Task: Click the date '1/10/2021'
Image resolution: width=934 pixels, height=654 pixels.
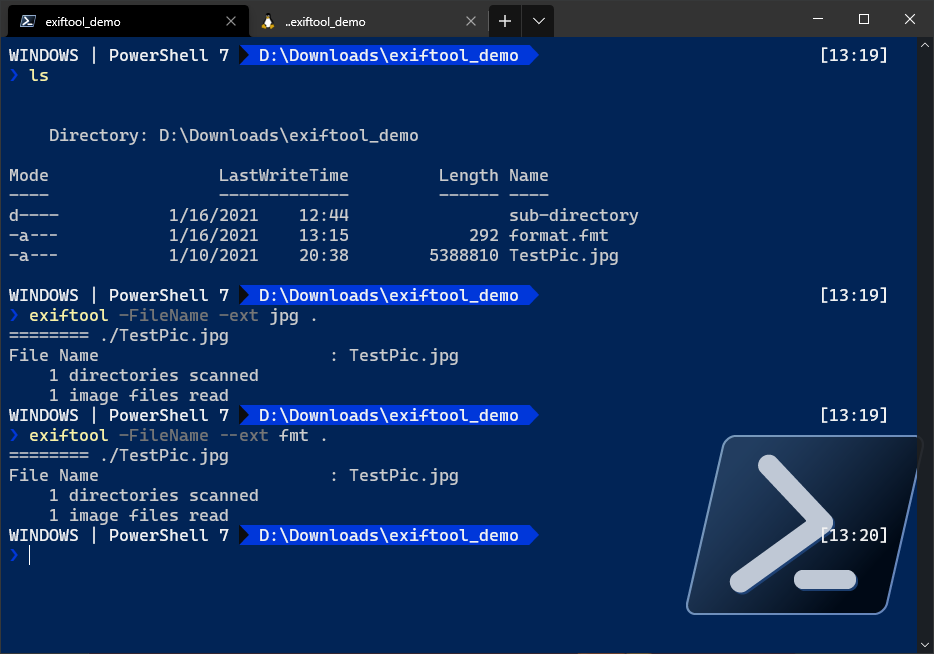Action: click(213, 256)
